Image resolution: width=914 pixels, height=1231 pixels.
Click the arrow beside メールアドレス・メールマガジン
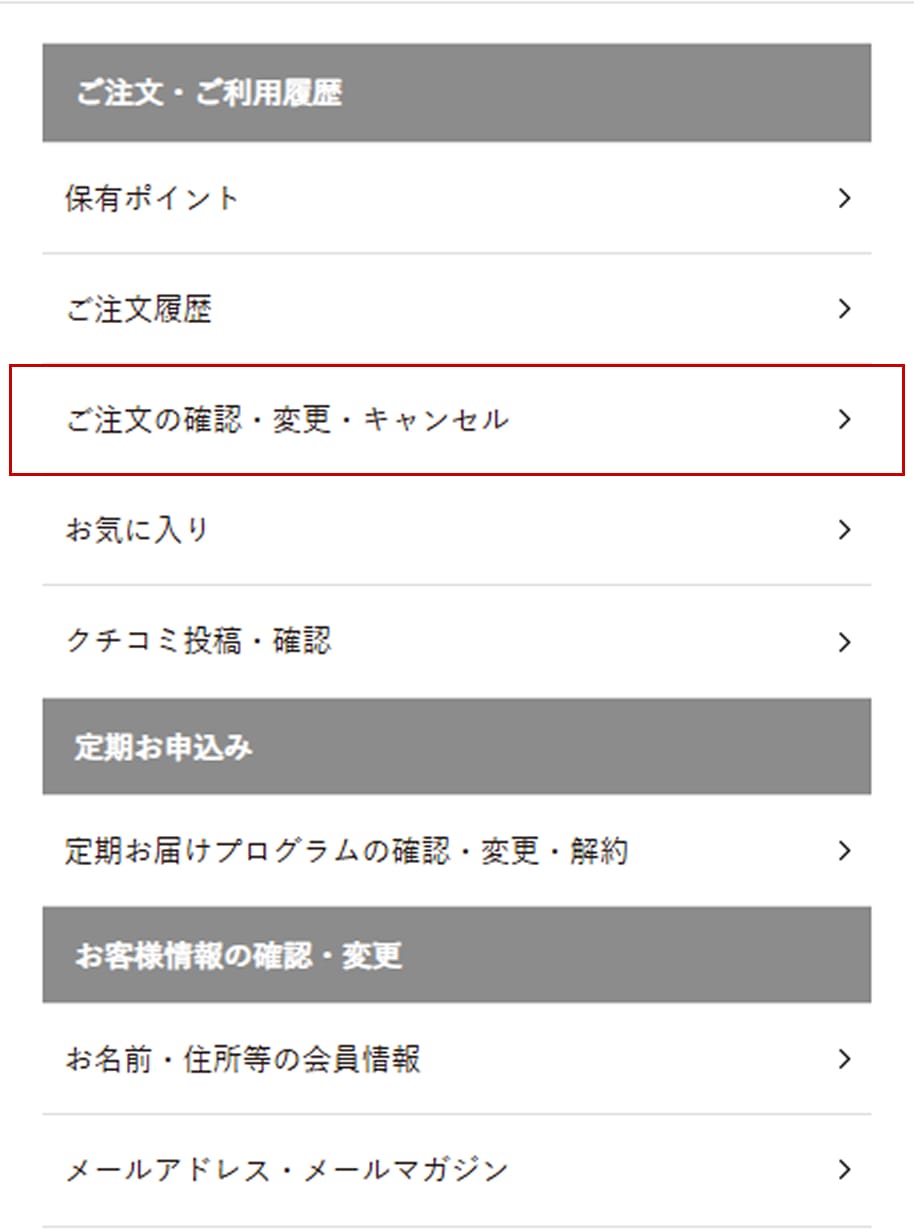[845, 1169]
